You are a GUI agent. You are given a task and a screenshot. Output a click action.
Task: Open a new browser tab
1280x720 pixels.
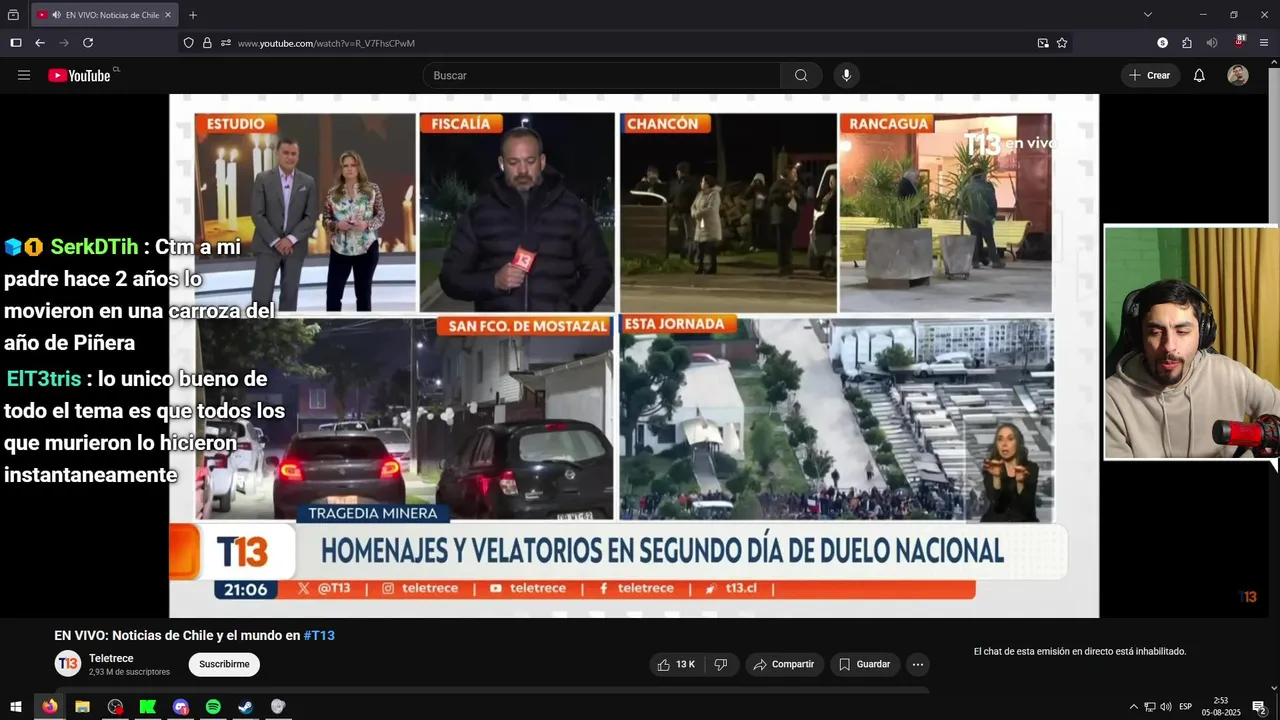click(x=193, y=15)
